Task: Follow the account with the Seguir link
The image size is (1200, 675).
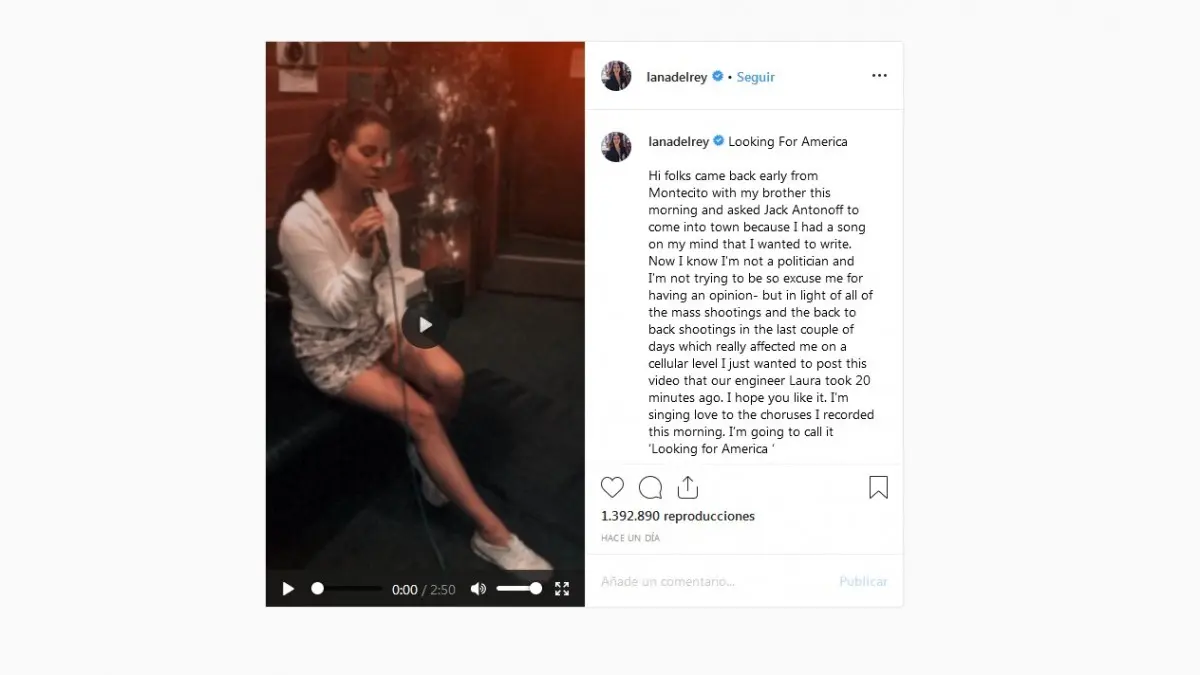Action: coord(756,77)
